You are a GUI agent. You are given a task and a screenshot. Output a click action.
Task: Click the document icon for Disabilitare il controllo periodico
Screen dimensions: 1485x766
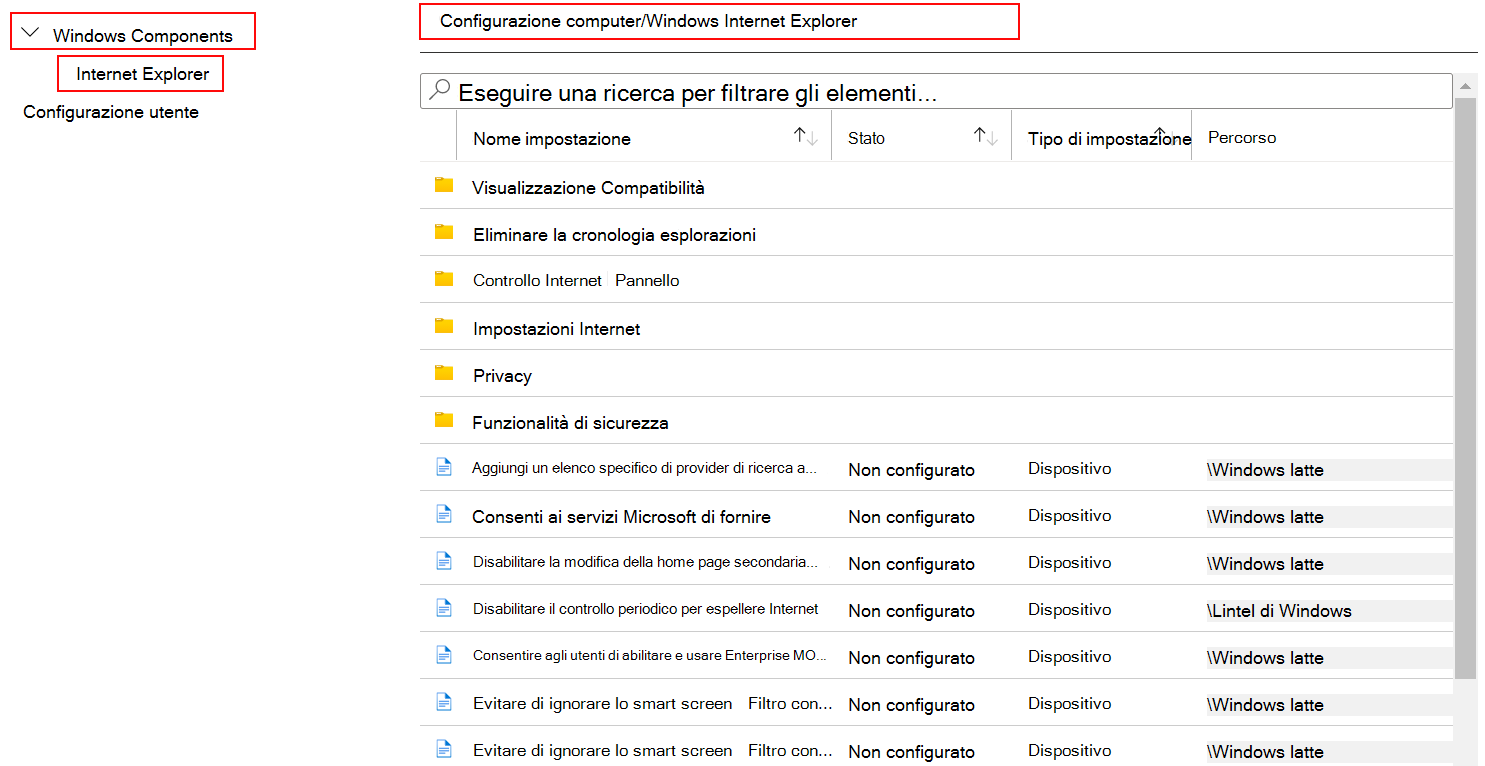(444, 608)
